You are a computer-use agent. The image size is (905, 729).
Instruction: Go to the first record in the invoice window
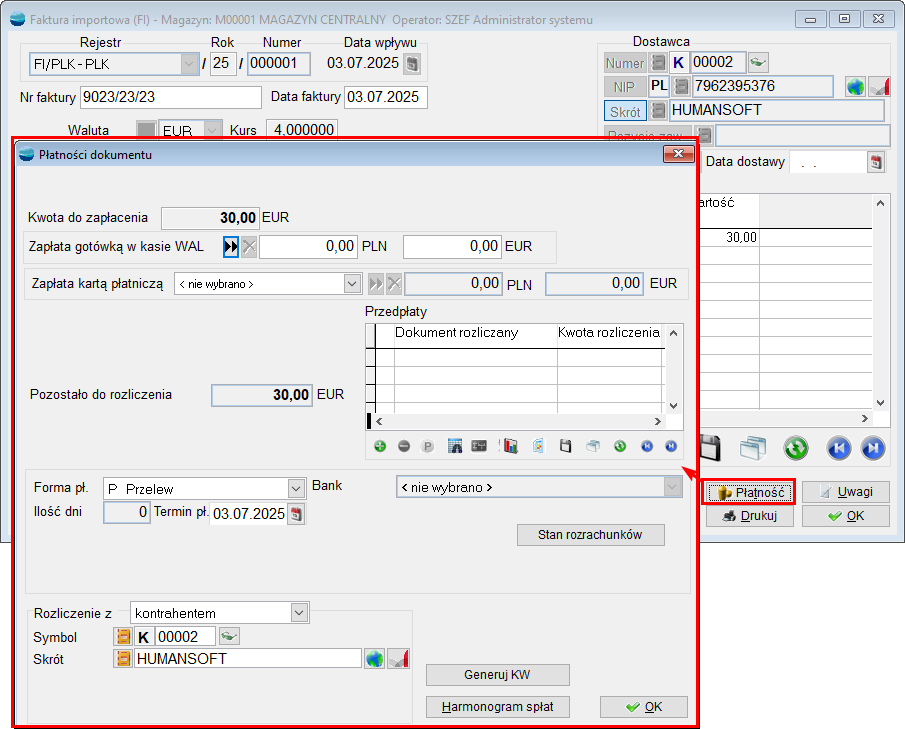839,448
